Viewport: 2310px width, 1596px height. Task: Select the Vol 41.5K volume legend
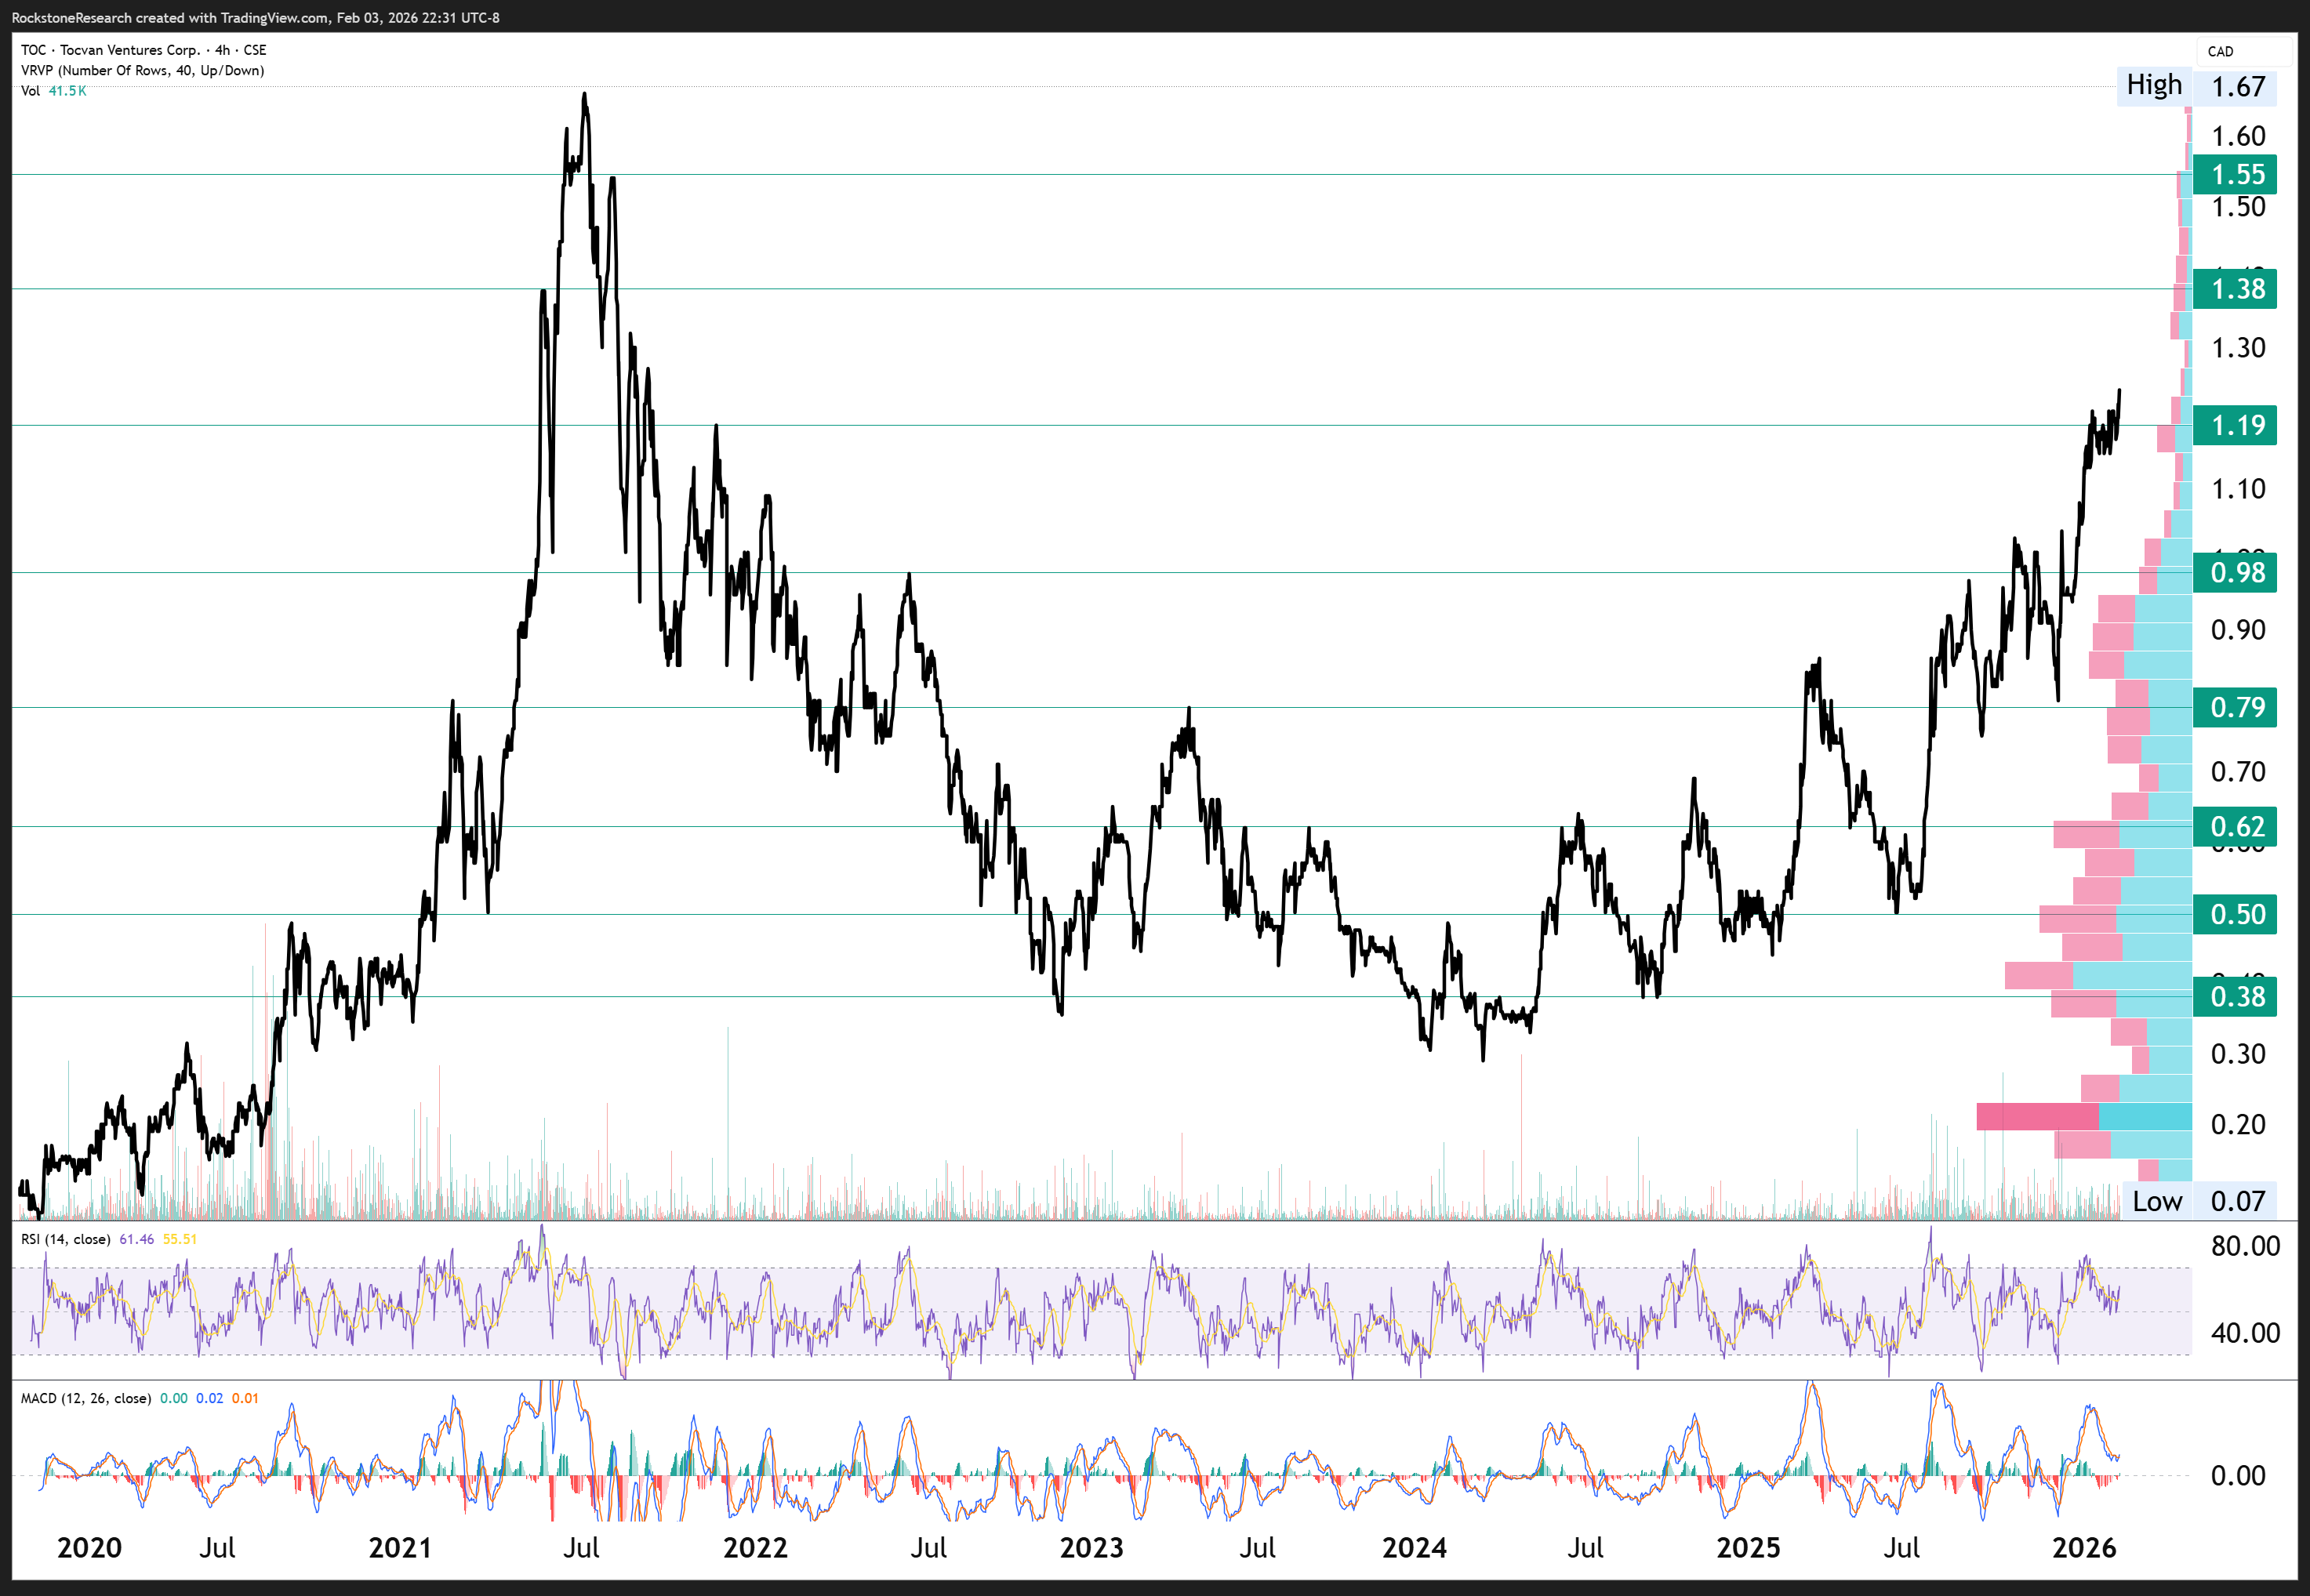pyautogui.click(x=54, y=91)
